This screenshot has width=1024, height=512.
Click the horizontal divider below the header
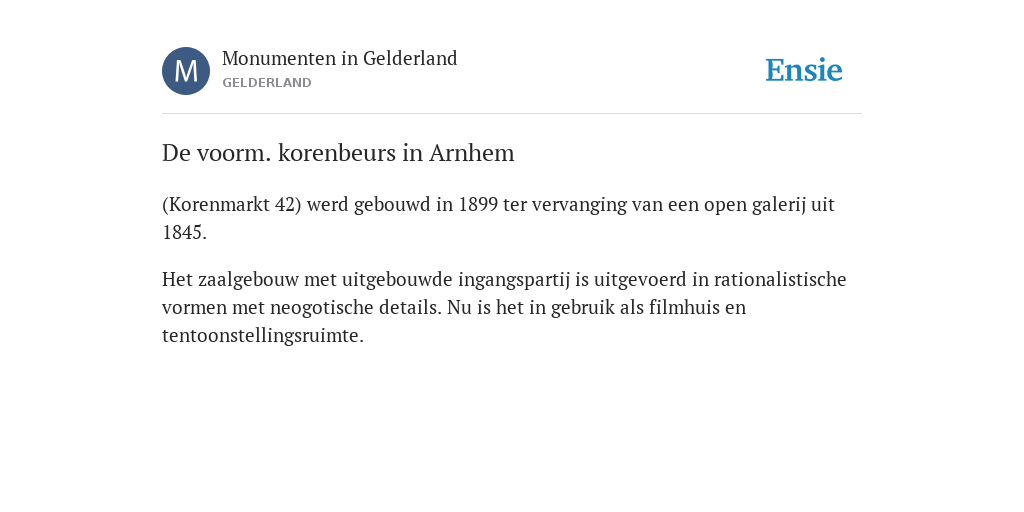click(512, 114)
